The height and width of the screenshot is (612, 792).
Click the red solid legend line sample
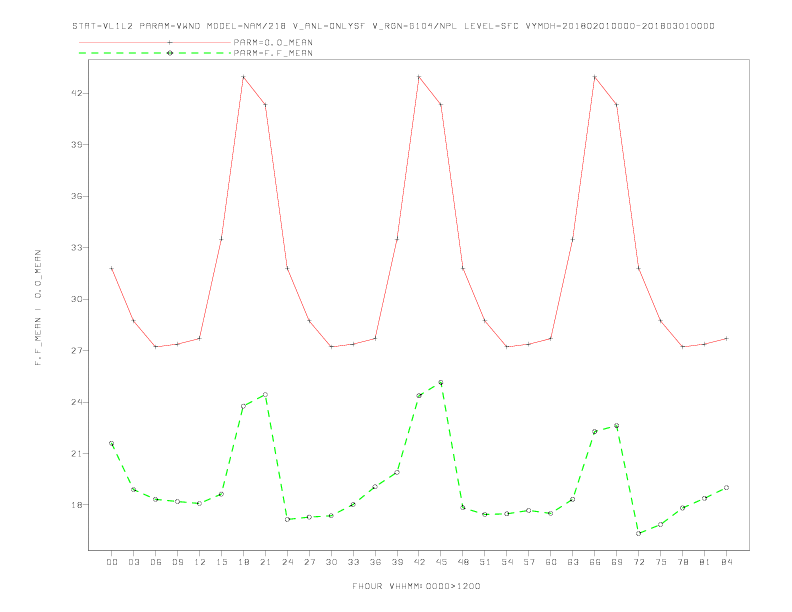(155, 42)
